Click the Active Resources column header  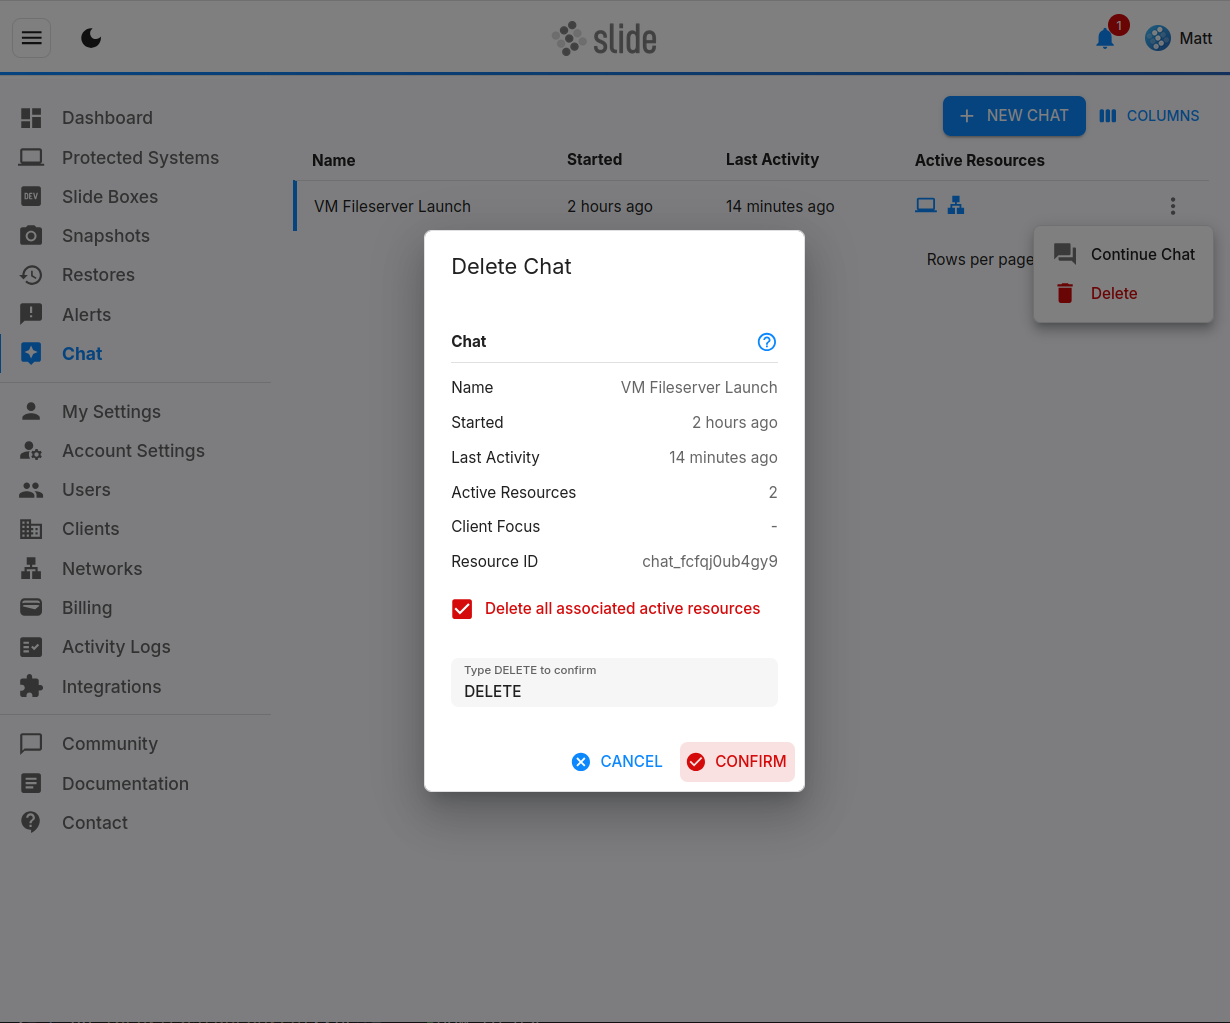(x=980, y=160)
